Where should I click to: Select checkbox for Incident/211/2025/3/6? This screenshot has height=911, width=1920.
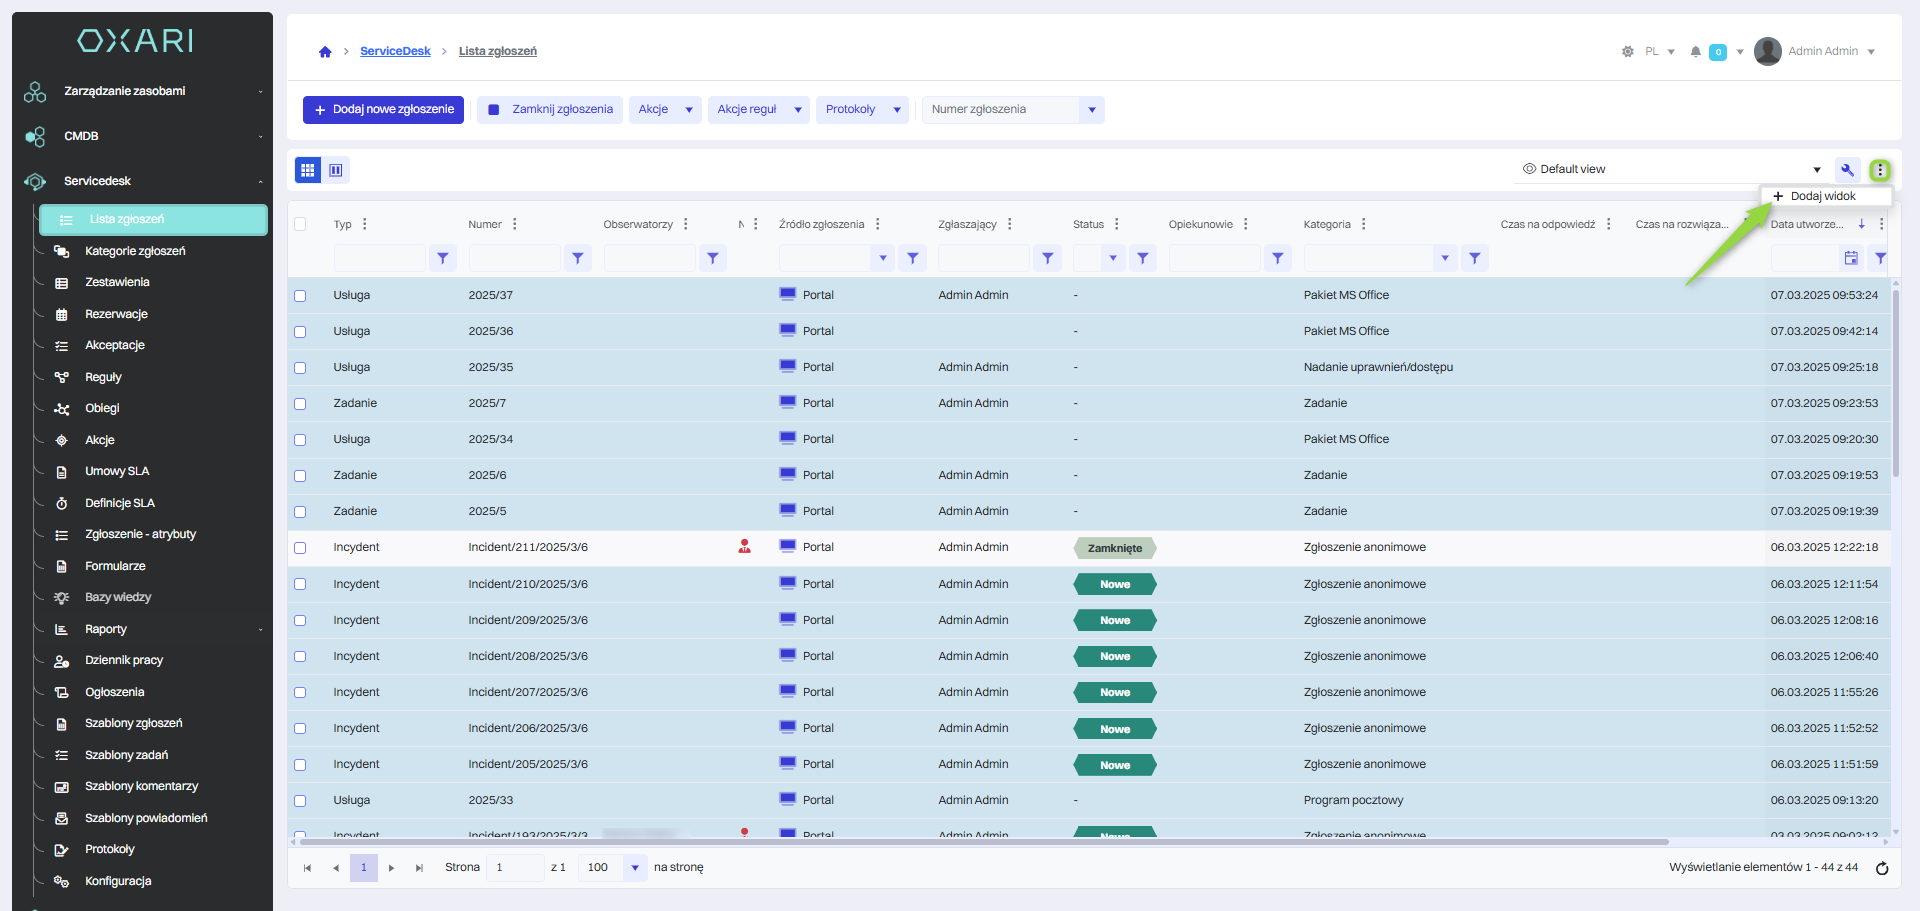click(x=300, y=548)
